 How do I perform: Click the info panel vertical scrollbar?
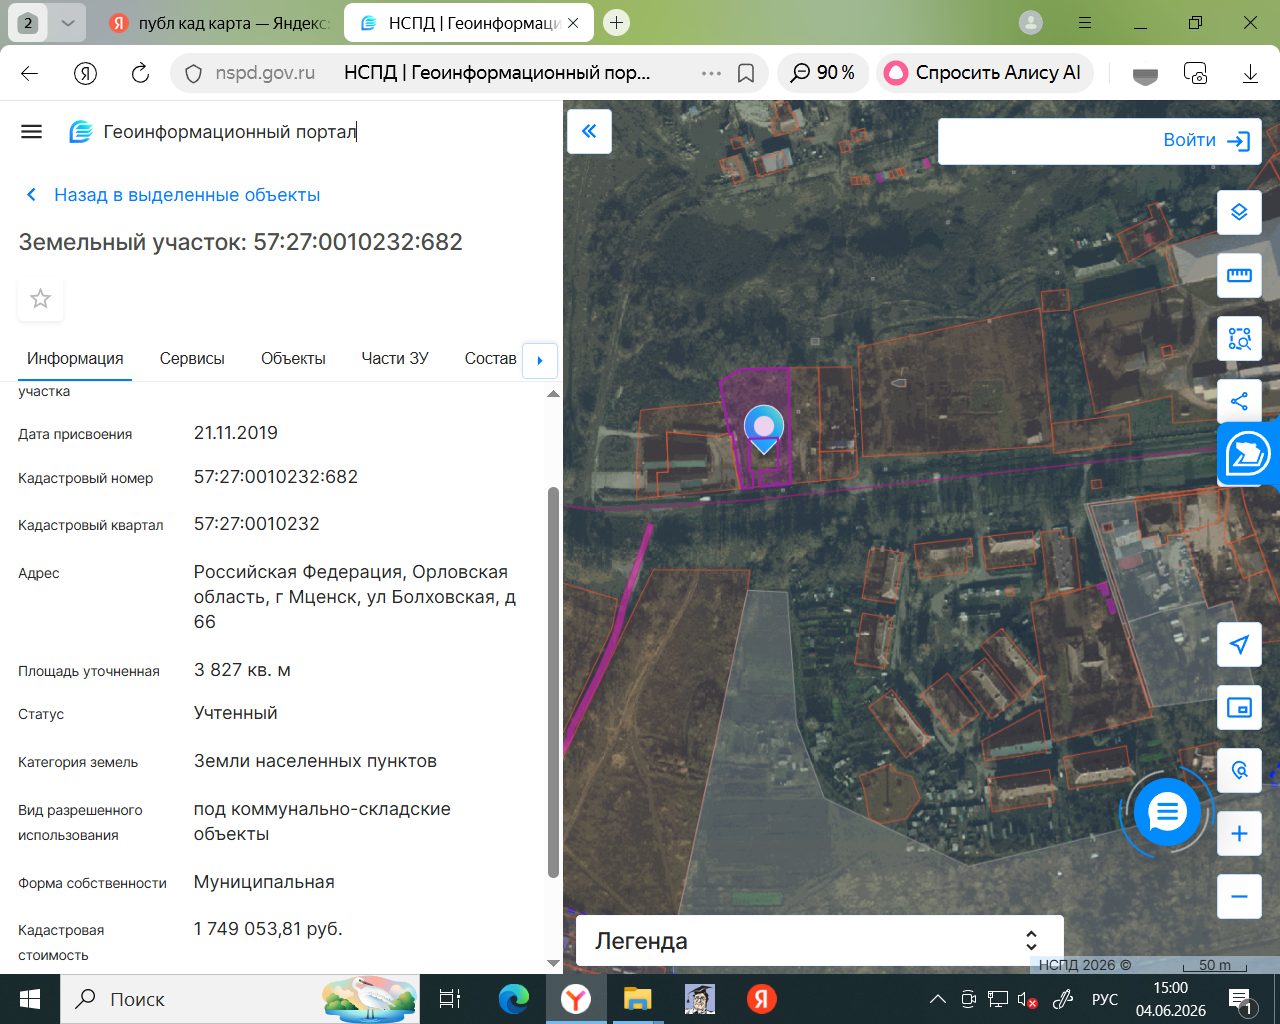[553, 682]
